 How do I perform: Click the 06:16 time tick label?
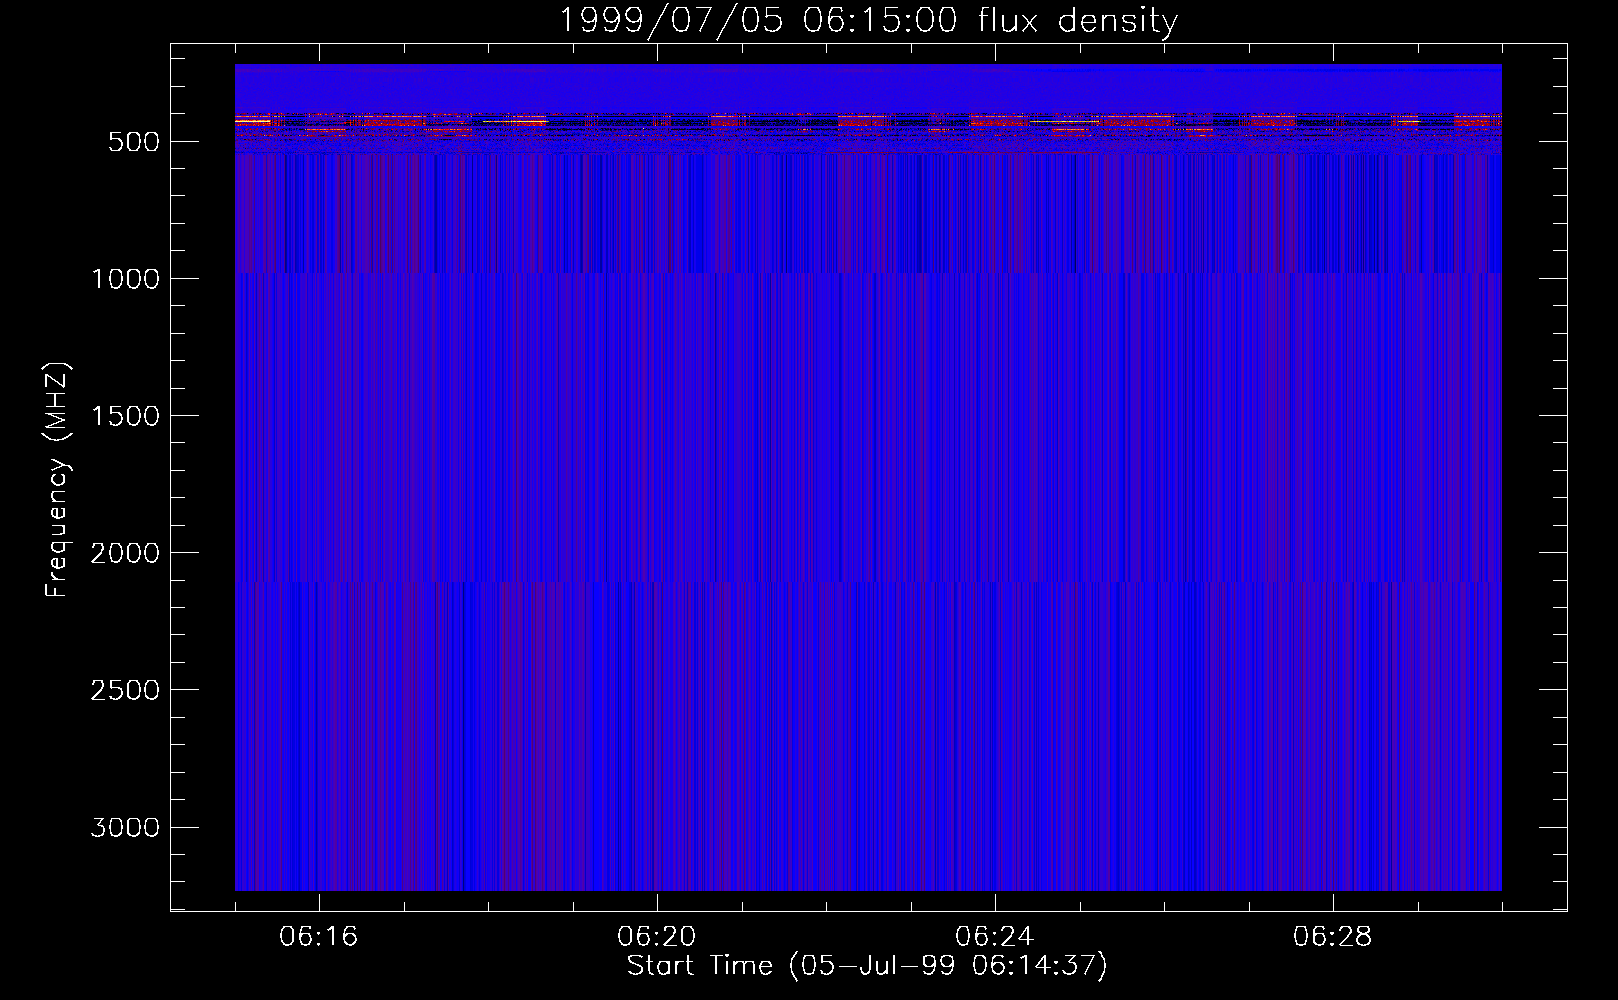(319, 937)
